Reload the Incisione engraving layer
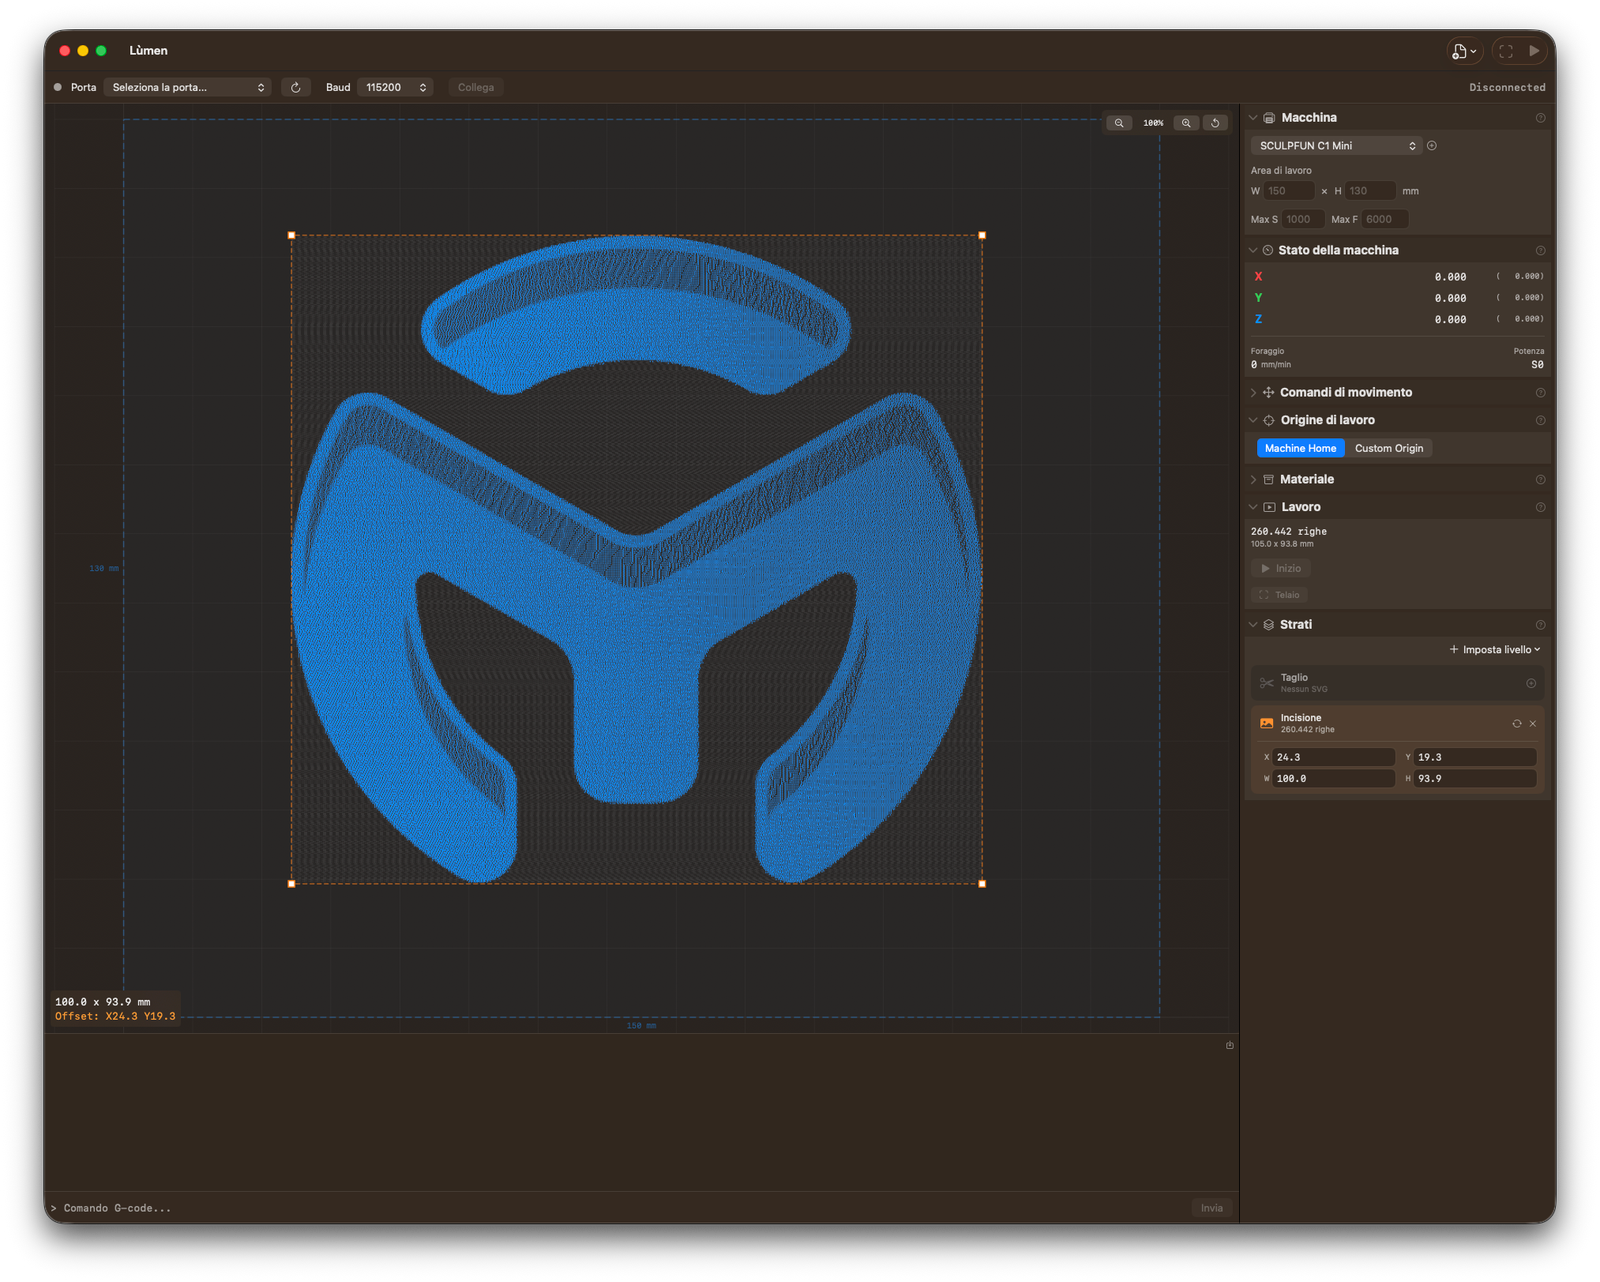Image resolution: width=1600 pixels, height=1282 pixels. [x=1516, y=723]
